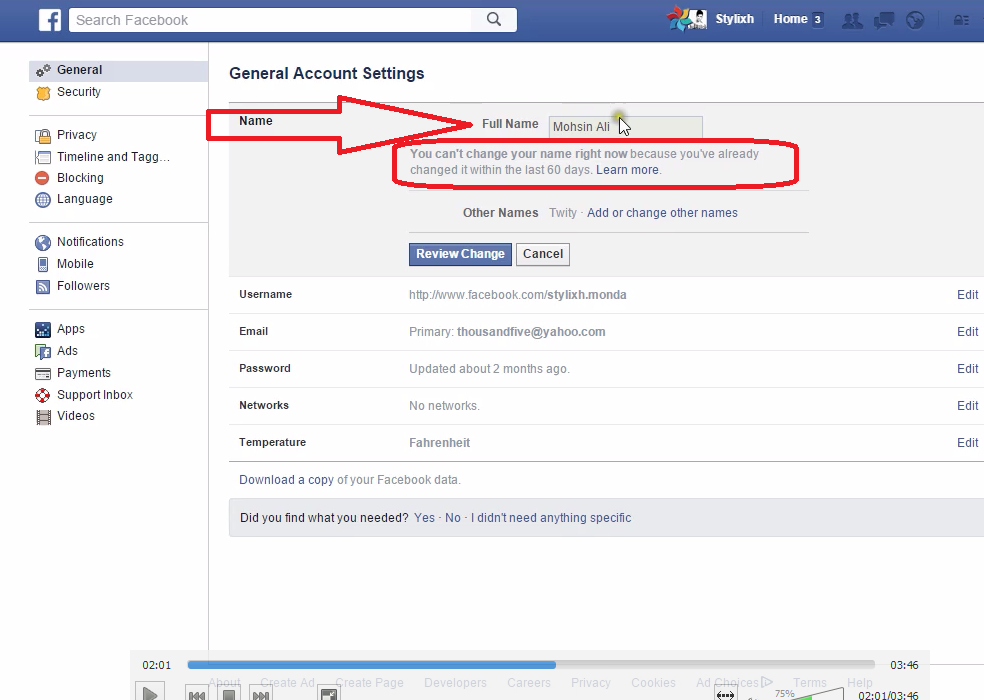
Task: Edit the Password row
Action: pos(967,369)
